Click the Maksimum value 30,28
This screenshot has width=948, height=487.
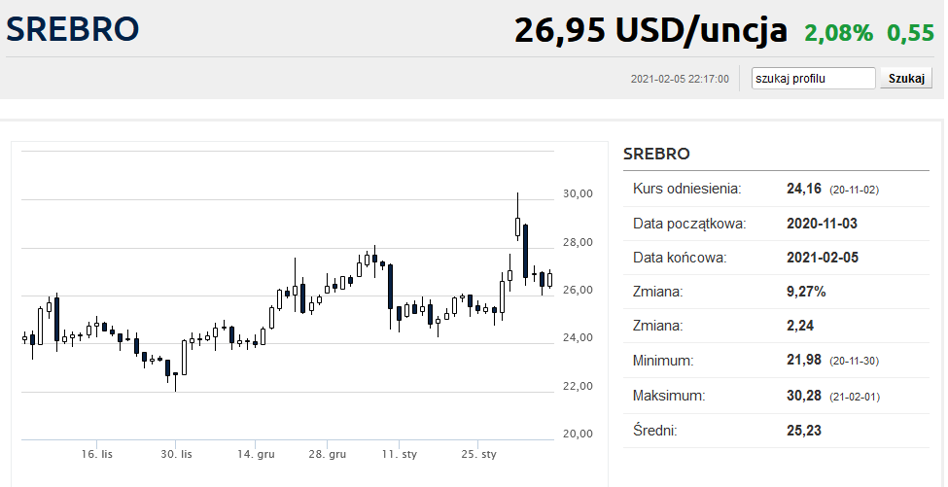coord(804,396)
